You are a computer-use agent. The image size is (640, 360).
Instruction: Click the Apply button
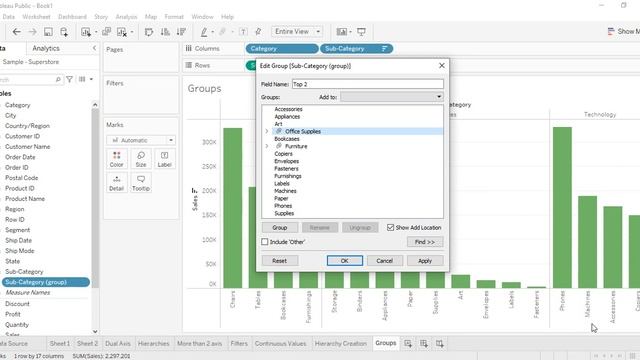tap(425, 260)
